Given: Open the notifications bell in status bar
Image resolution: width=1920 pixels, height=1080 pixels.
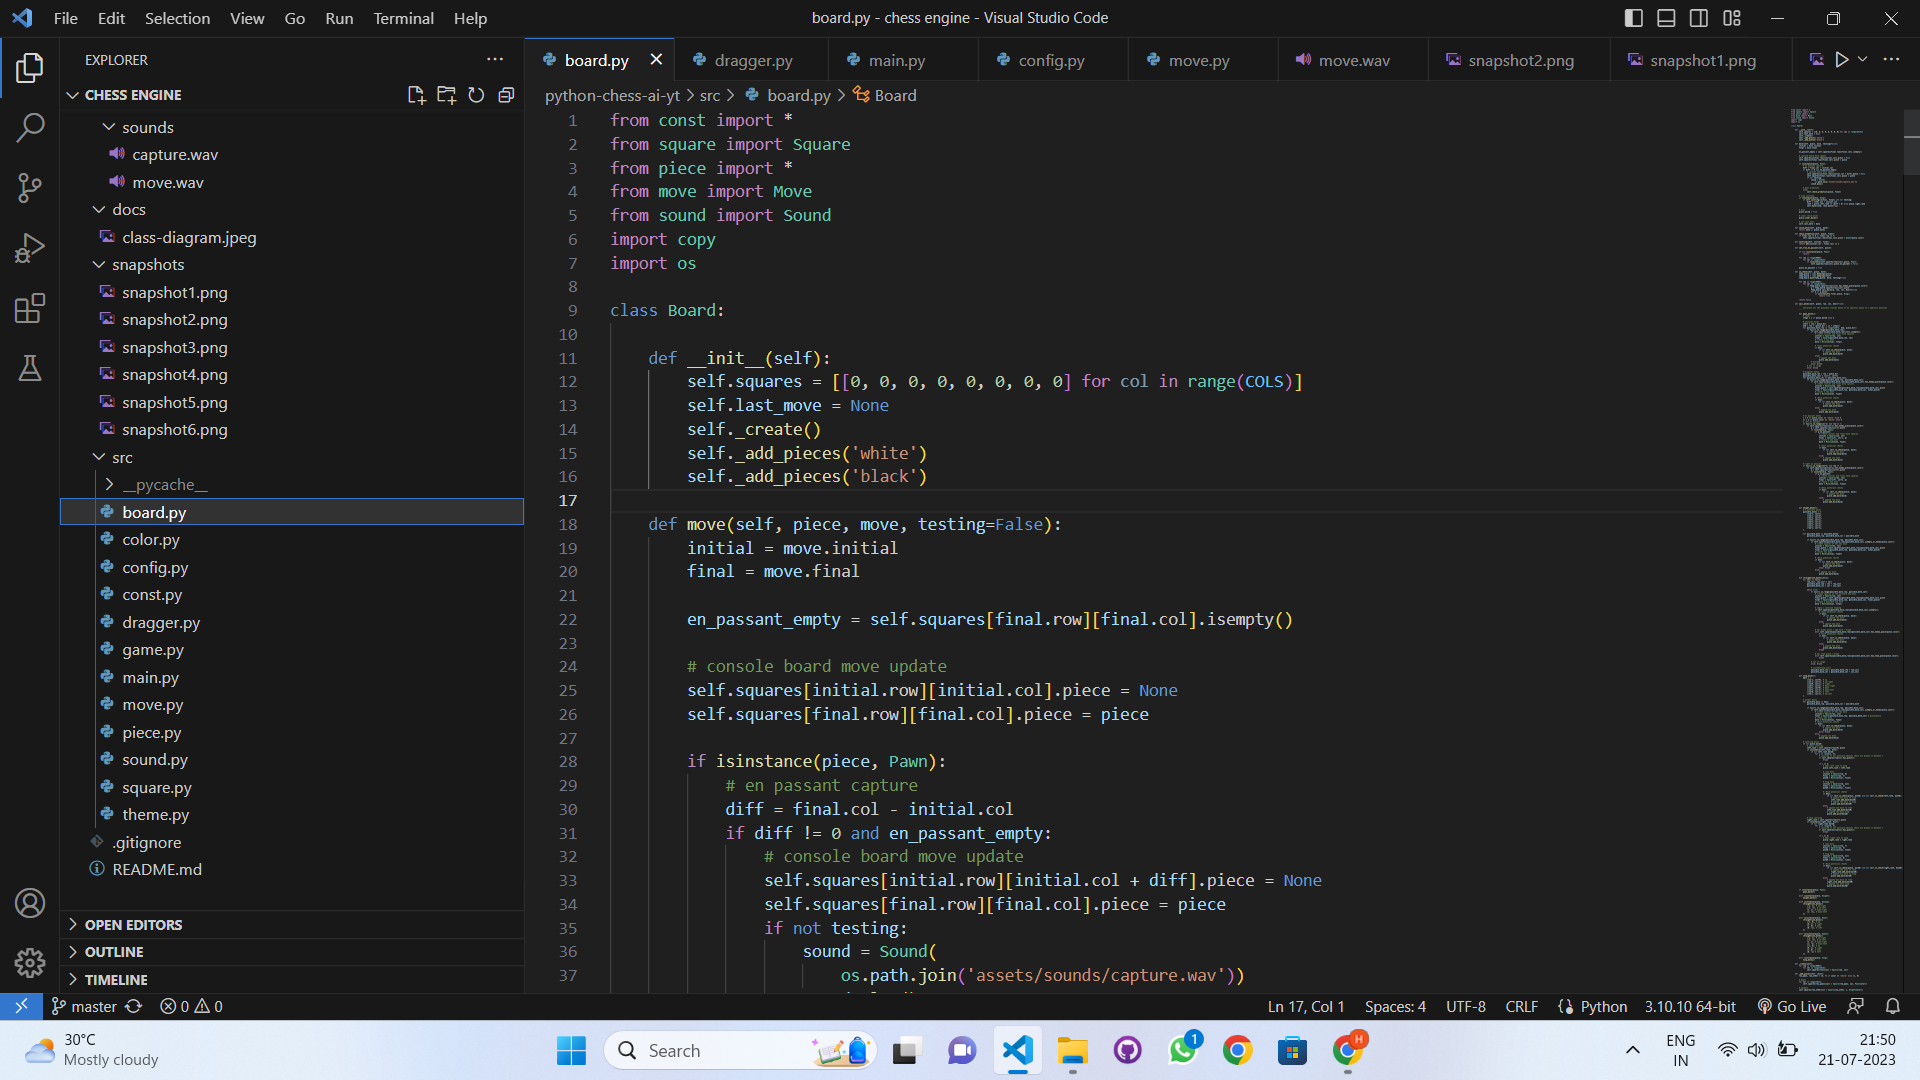Looking at the screenshot, I should [1892, 1006].
